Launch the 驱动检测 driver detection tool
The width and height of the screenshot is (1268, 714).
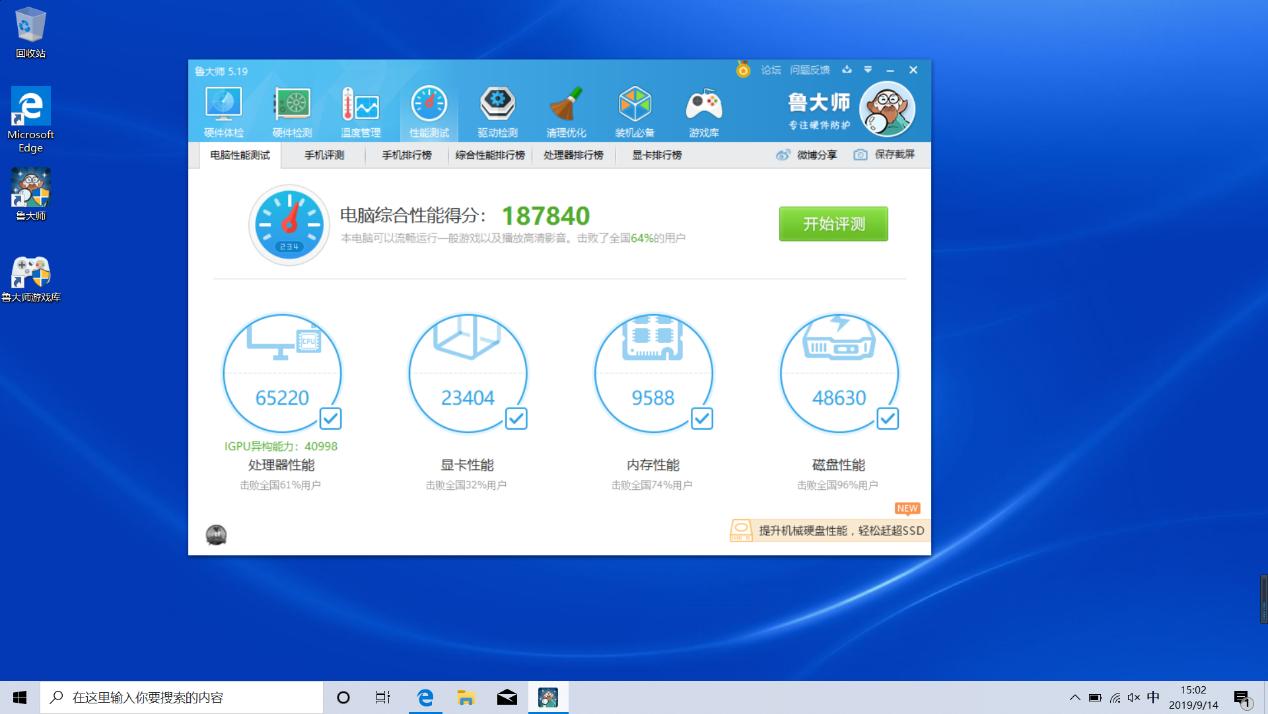click(497, 108)
